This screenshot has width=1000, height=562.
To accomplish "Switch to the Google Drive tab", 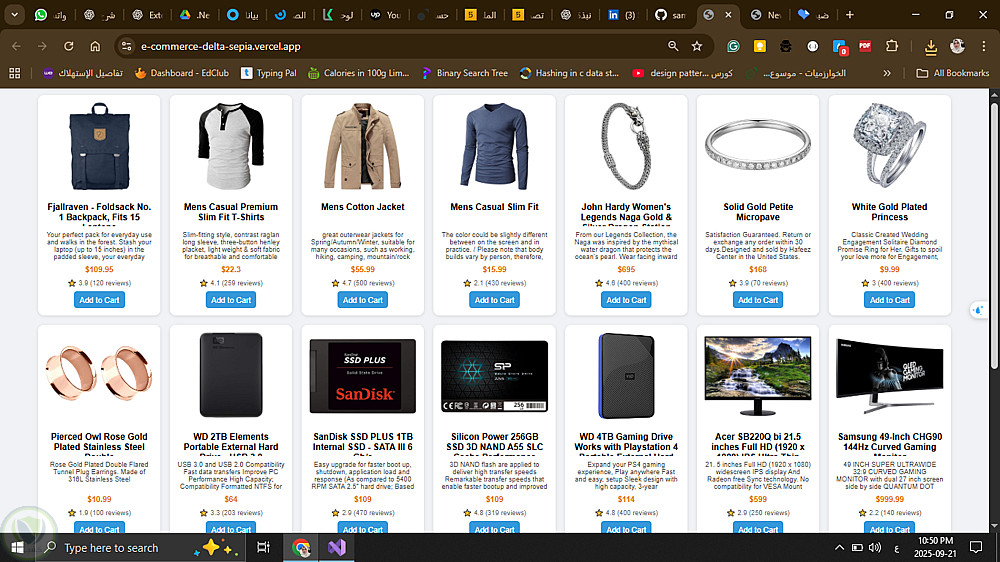I will [x=195, y=14].
